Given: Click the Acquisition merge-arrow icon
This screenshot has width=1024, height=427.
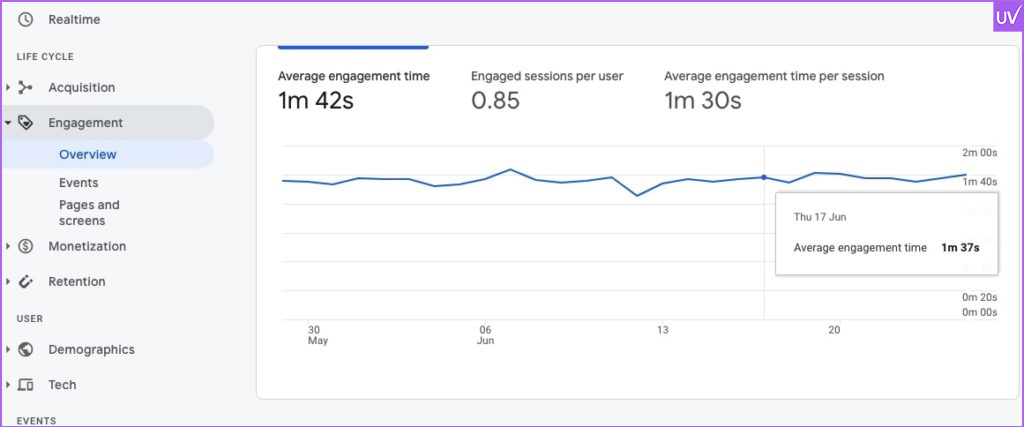Looking at the screenshot, I should tap(26, 88).
